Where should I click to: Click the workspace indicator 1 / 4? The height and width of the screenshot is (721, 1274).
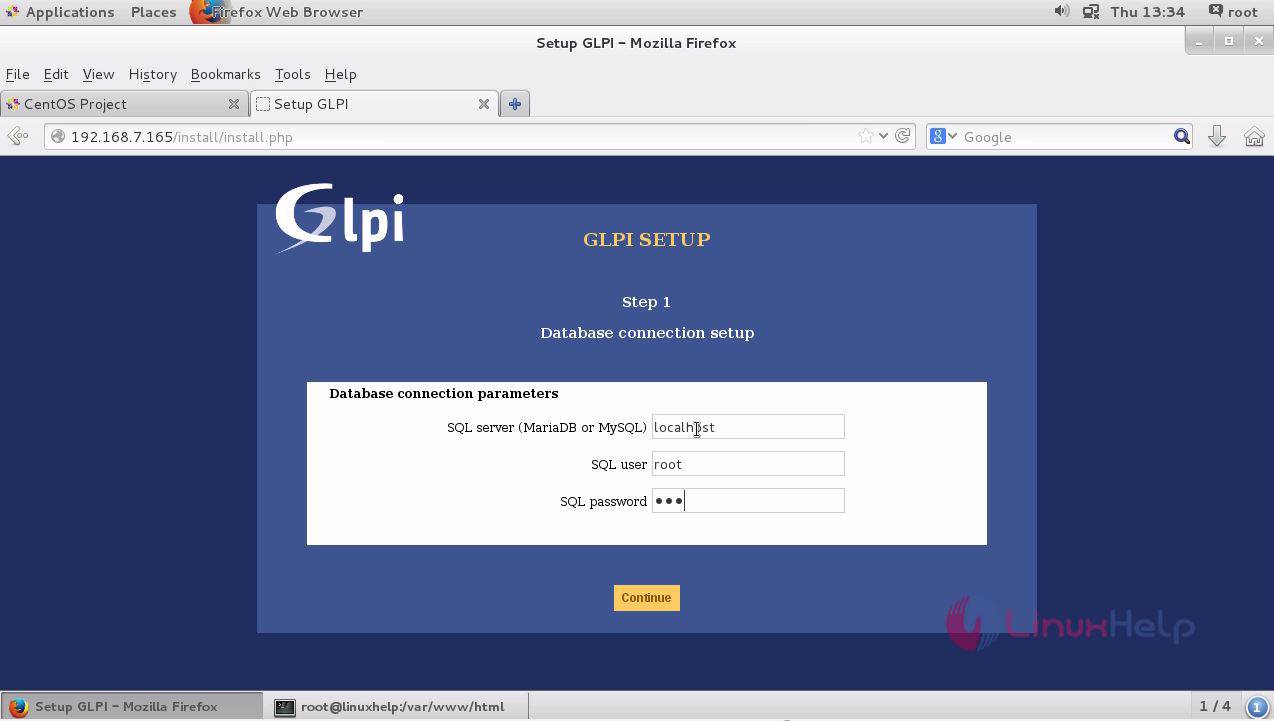pos(1215,706)
